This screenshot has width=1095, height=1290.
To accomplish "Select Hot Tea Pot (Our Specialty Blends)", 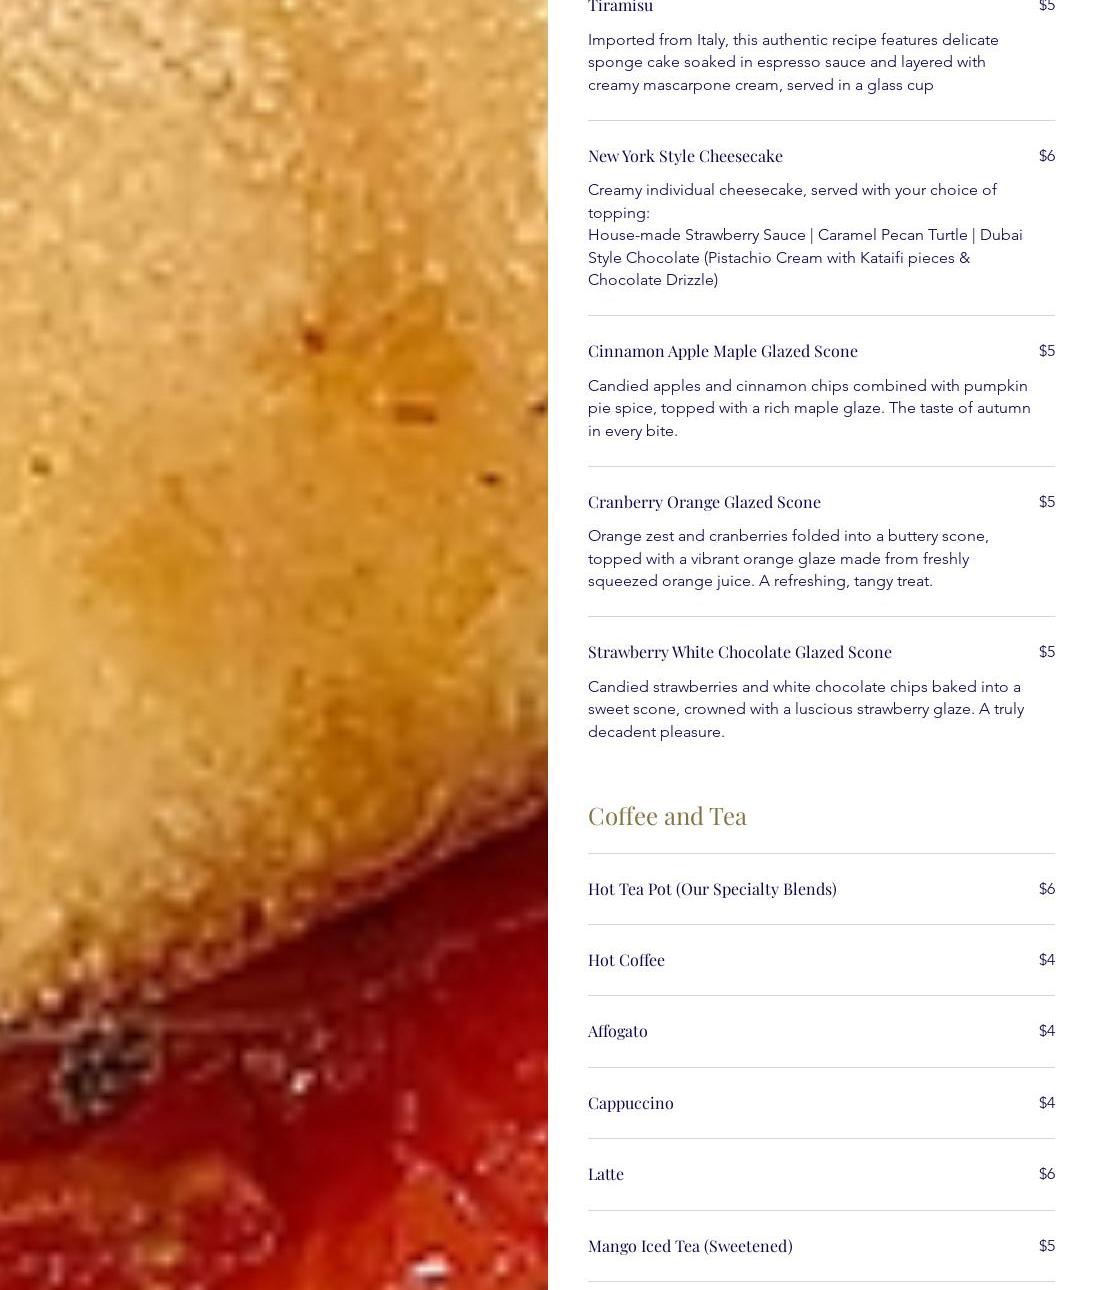I will coord(712,889).
